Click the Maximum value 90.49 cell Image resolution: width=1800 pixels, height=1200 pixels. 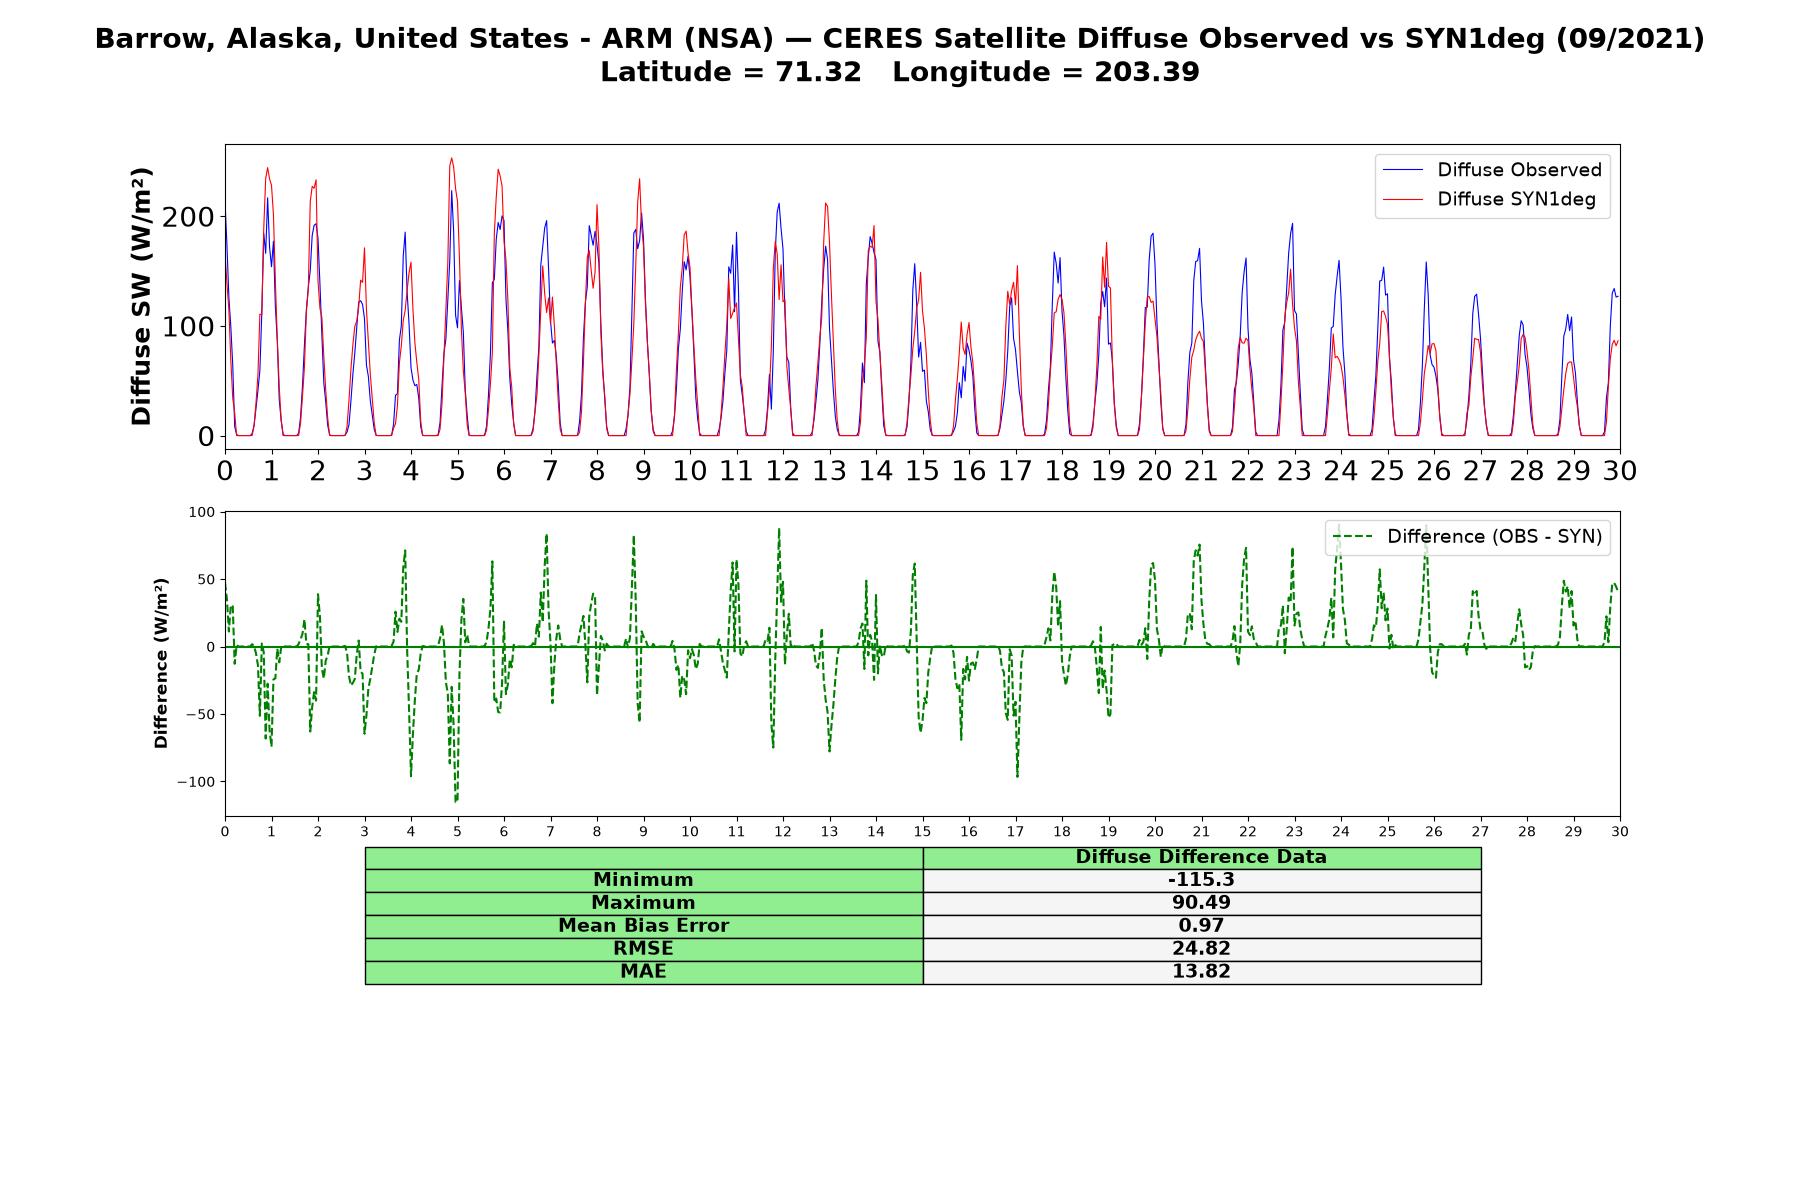pos(1201,903)
